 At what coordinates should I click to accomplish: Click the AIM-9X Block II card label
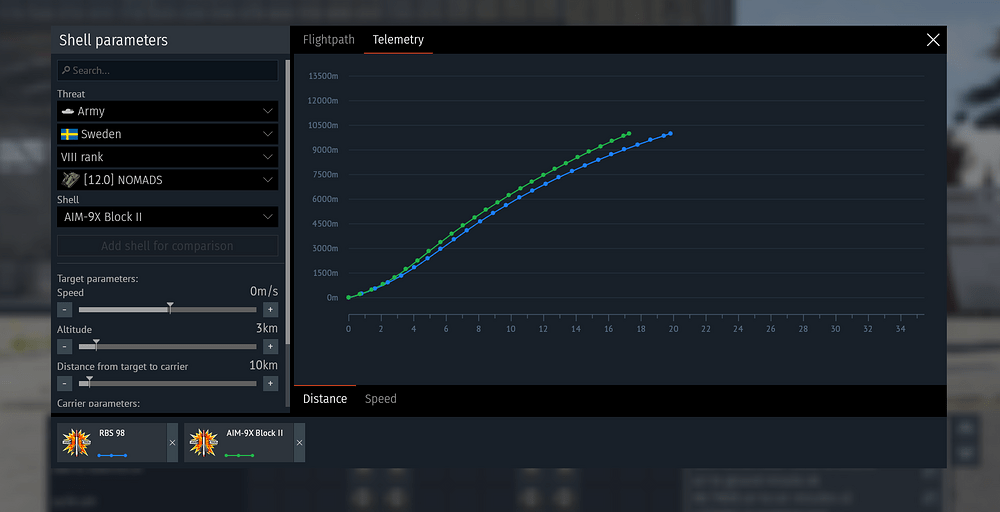click(x=254, y=433)
